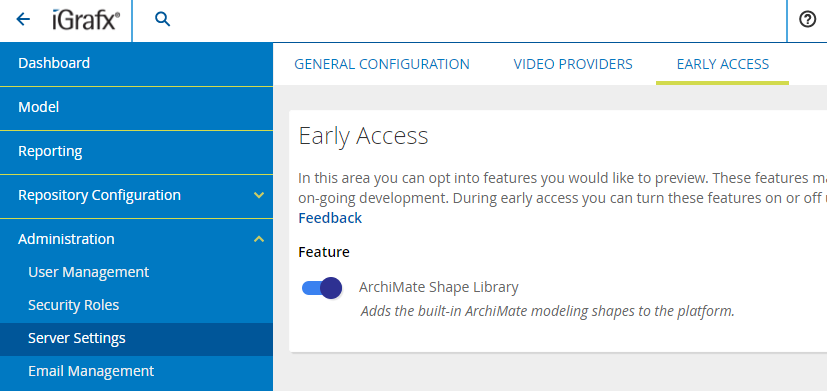Open search with magnifier icon
Screen dimensions: 827x391
click(x=162, y=20)
